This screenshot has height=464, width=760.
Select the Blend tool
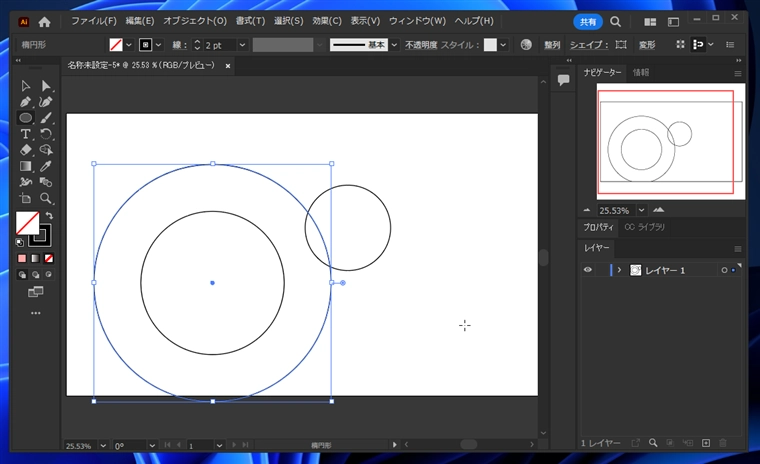click(x=46, y=182)
